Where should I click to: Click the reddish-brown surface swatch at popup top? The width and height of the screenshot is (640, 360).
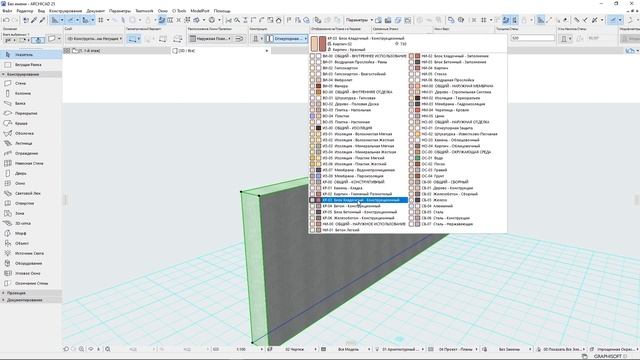(x=322, y=43)
